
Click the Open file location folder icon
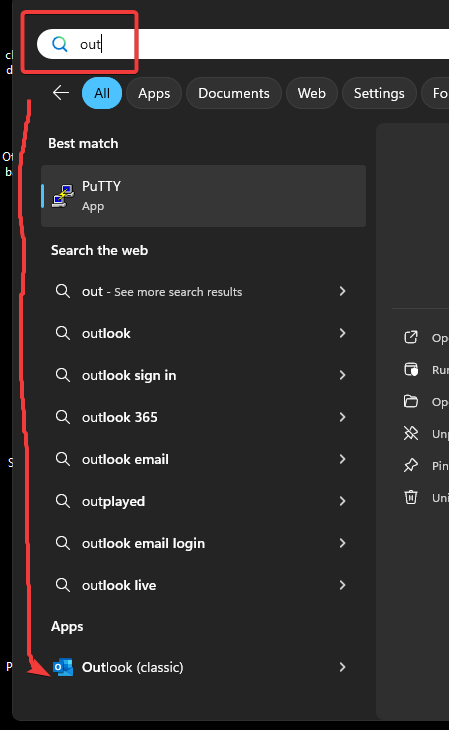[411, 401]
